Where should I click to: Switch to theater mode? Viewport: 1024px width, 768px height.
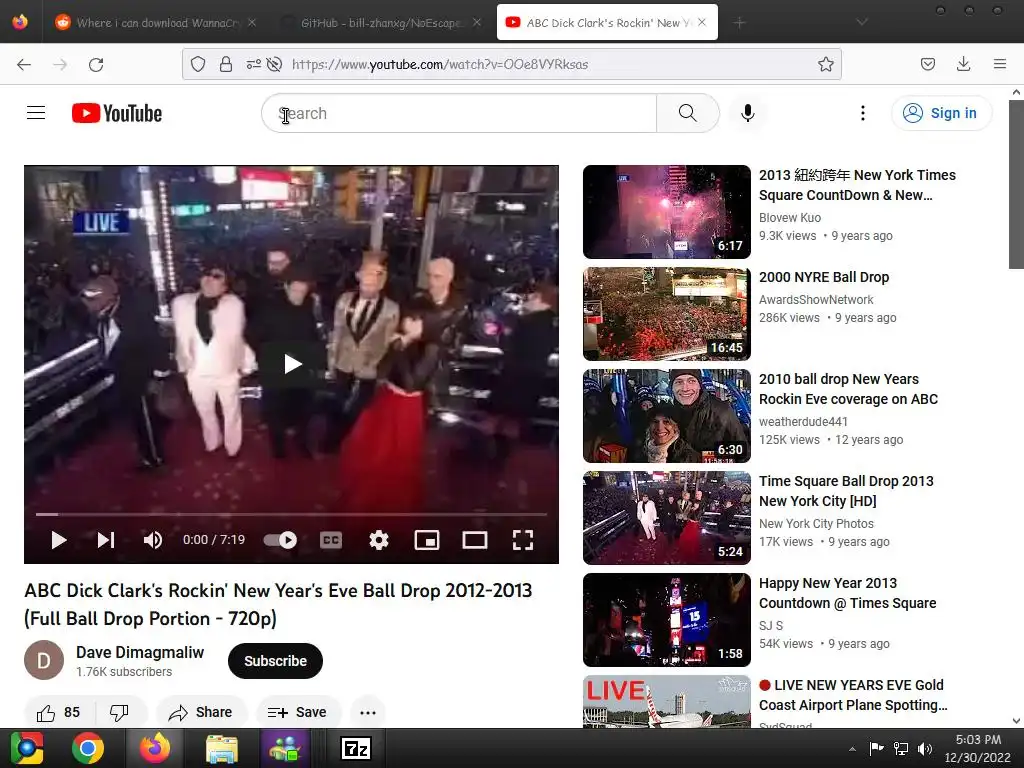(475, 540)
